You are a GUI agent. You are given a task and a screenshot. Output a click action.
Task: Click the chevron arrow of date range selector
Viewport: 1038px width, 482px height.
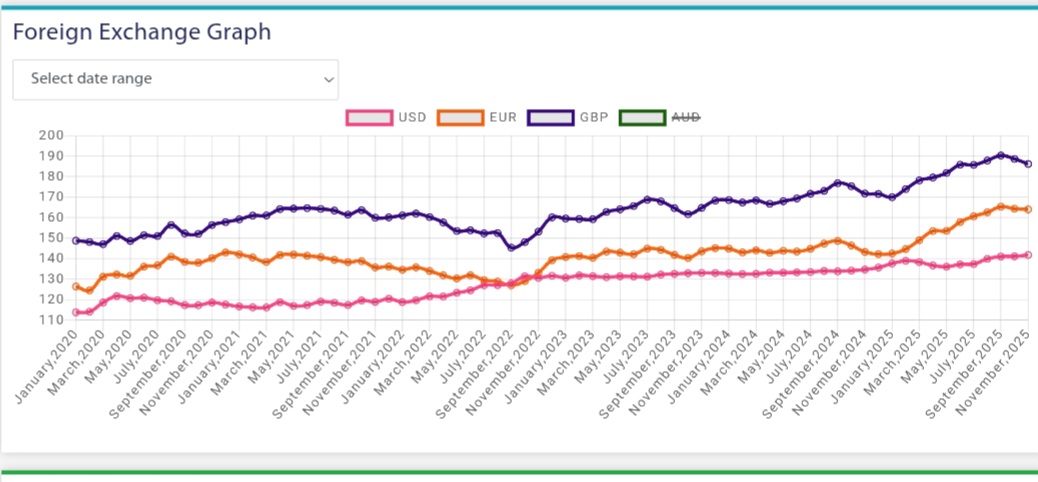click(x=328, y=80)
